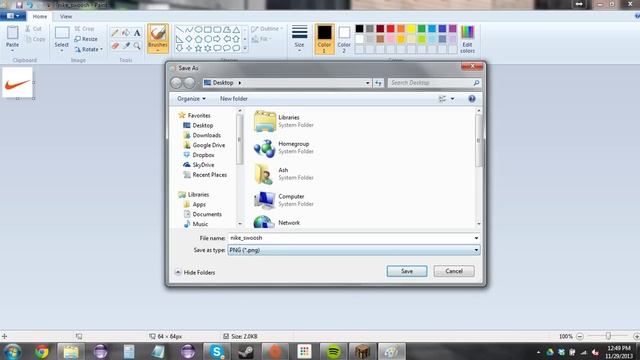This screenshot has width=640, height=360.
Task: Click the refresh button beside address bar
Action: [378, 83]
